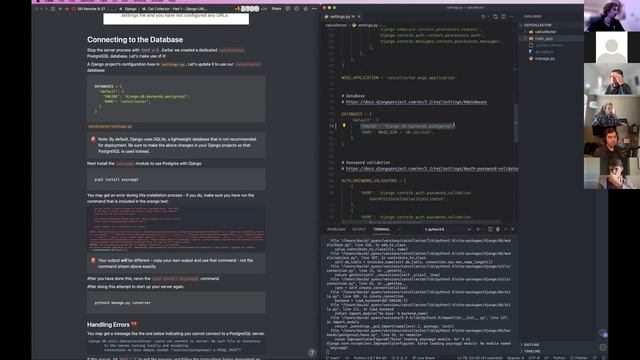Maximize the panel with chevron icon

coord(505,229)
